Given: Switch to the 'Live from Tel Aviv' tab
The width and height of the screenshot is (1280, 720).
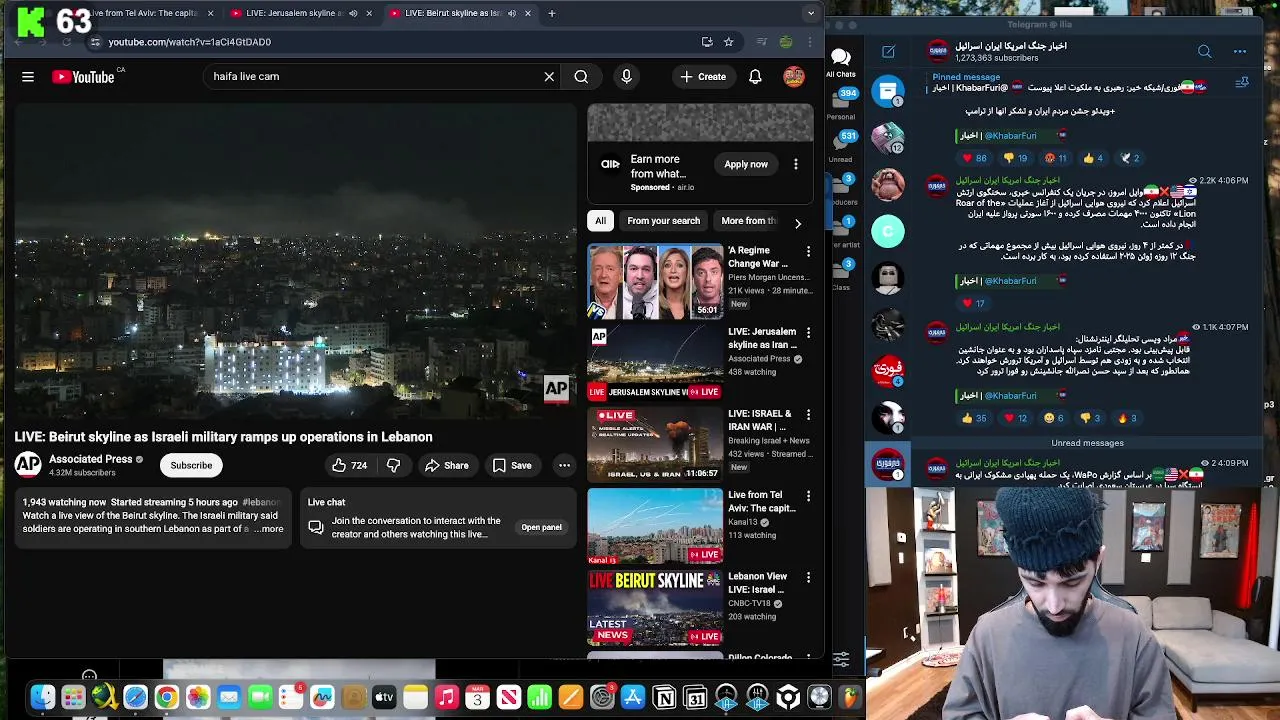Looking at the screenshot, I should click(x=147, y=13).
